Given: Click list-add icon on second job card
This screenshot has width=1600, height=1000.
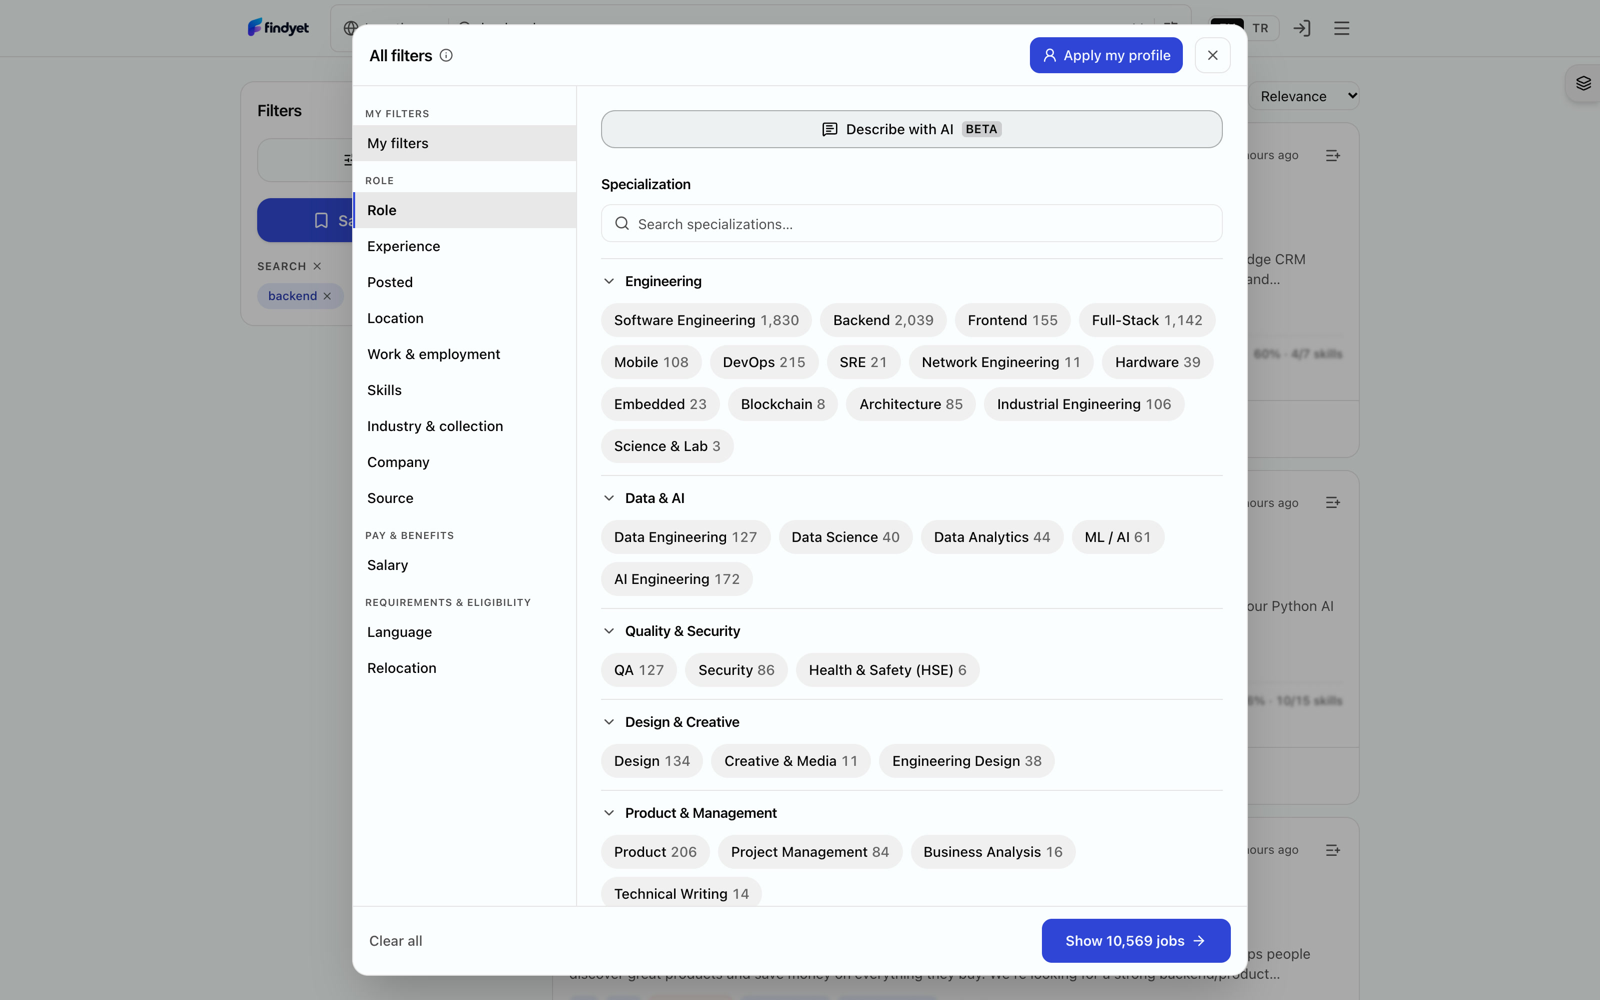Looking at the screenshot, I should pyautogui.click(x=1333, y=503).
